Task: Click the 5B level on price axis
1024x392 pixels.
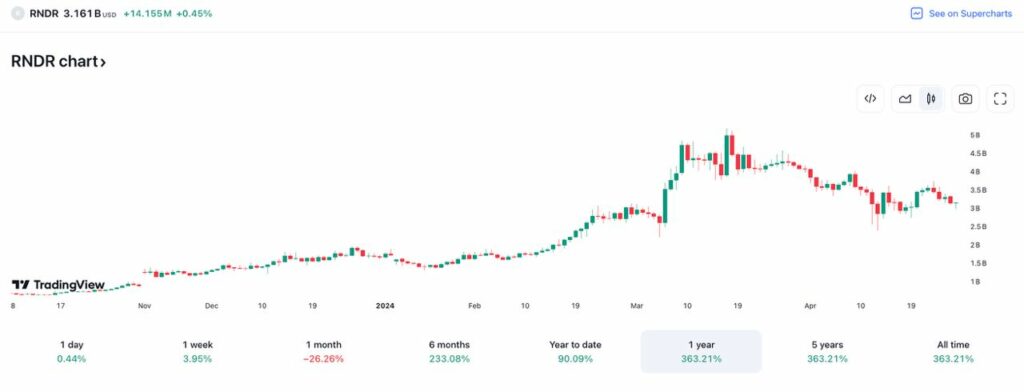Action: (x=975, y=135)
